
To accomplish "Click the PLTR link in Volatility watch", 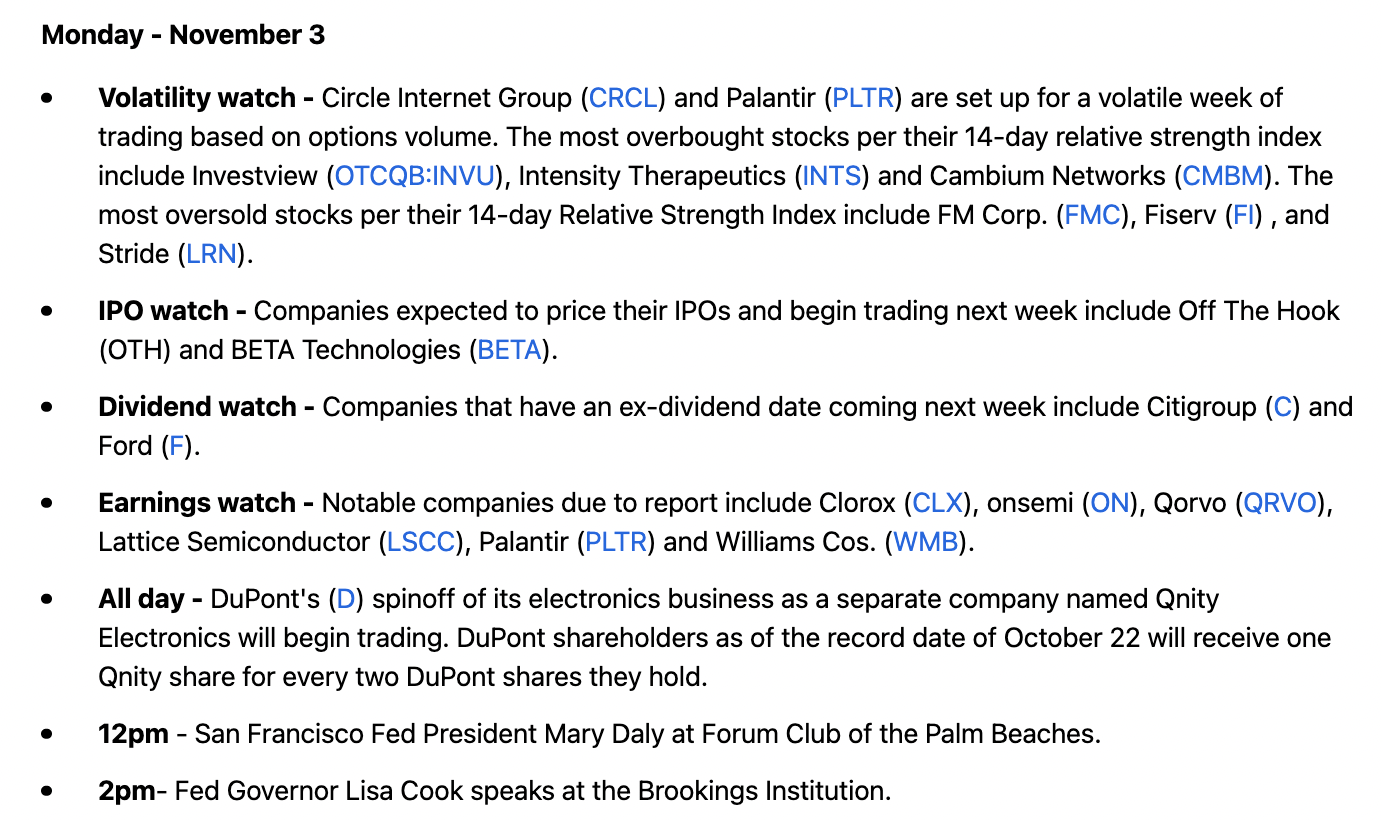I will (863, 98).
